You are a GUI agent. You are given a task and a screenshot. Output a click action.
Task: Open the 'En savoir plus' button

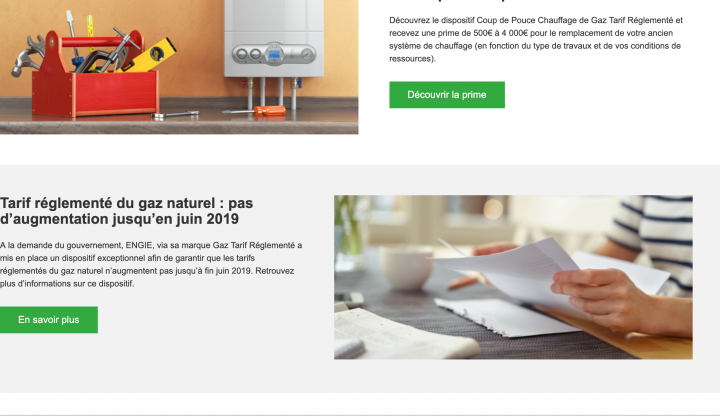click(x=49, y=320)
